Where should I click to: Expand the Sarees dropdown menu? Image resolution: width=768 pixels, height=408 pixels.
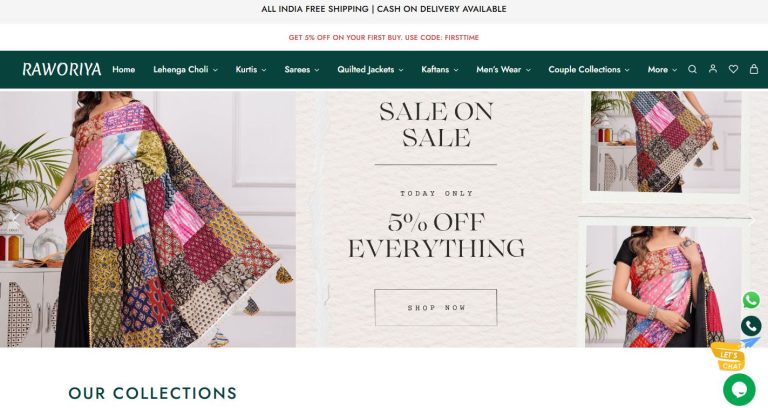pos(301,70)
